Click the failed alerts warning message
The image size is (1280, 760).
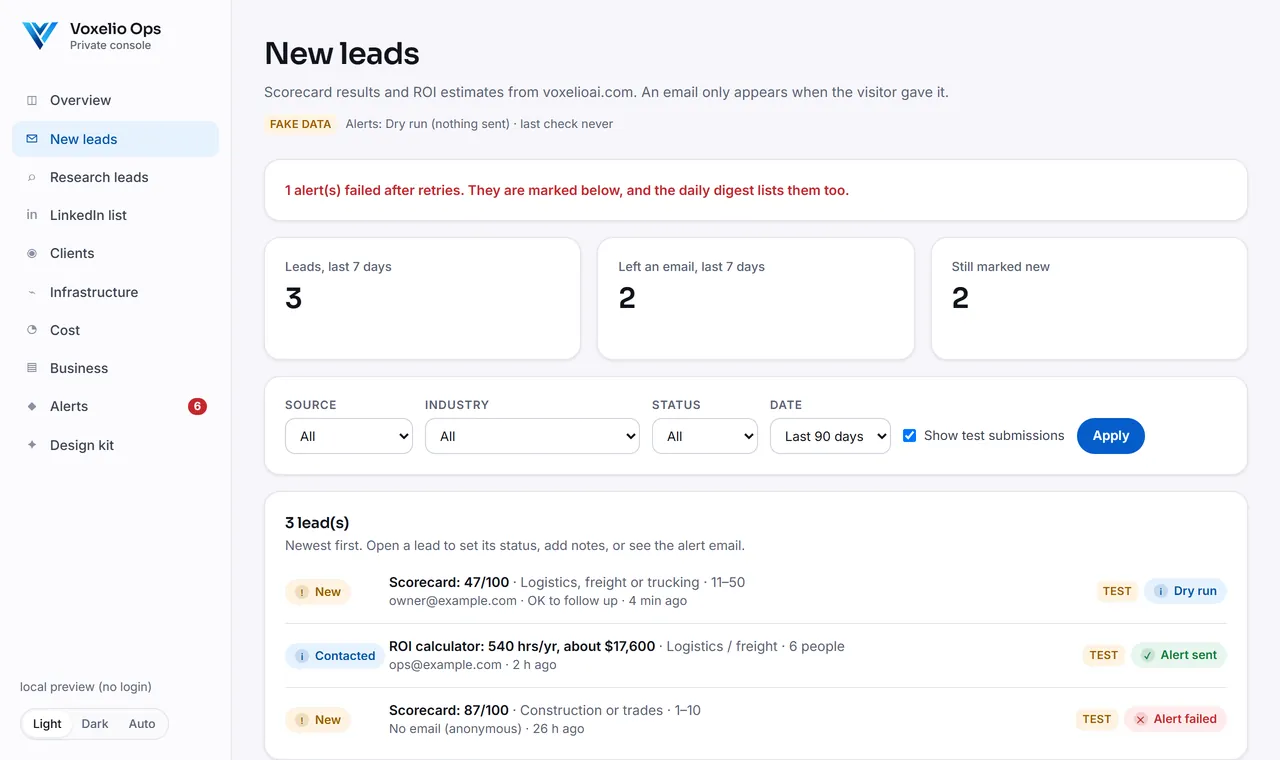567,190
